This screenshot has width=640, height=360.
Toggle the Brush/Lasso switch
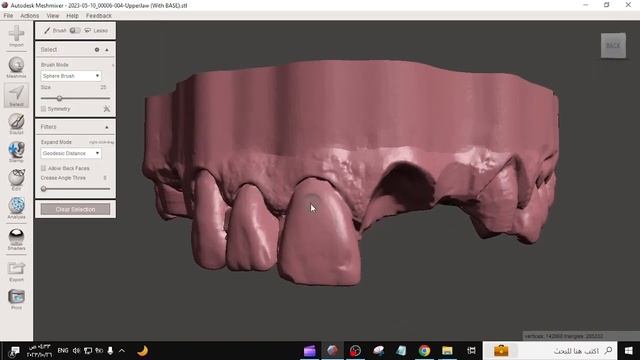(x=75, y=30)
